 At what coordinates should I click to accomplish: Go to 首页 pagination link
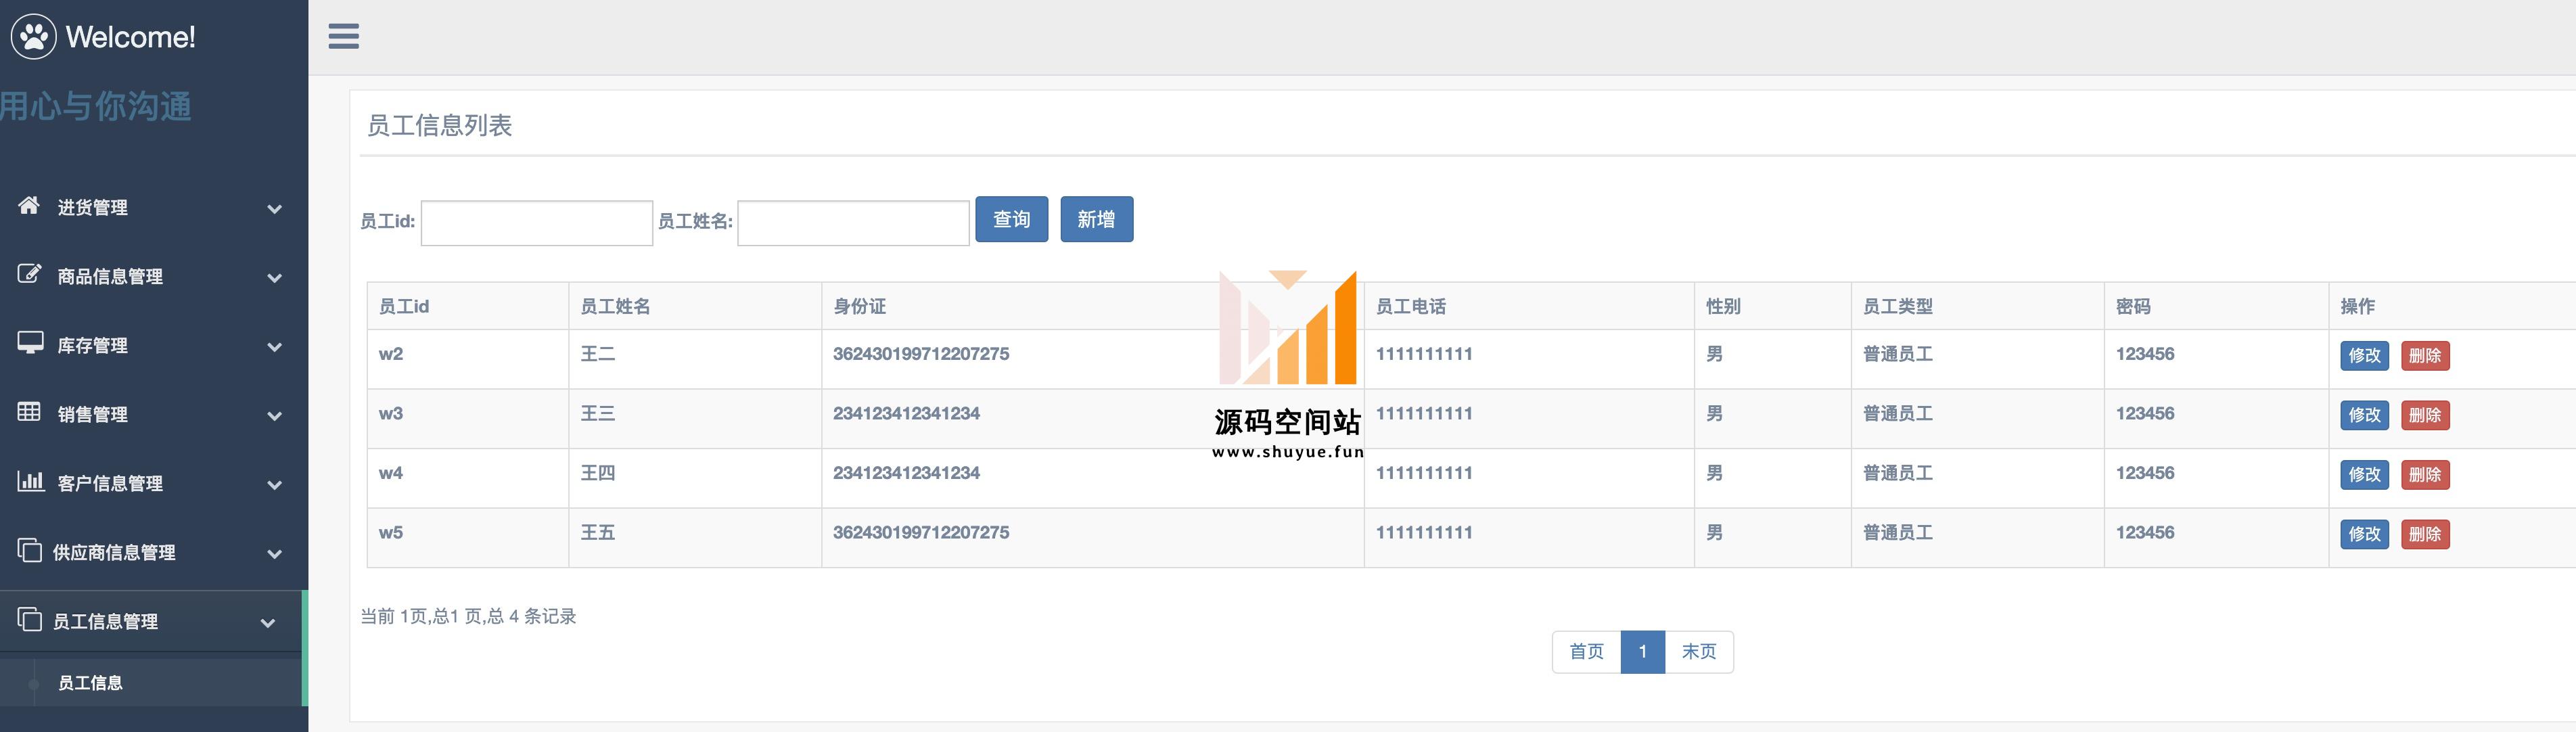(1587, 652)
